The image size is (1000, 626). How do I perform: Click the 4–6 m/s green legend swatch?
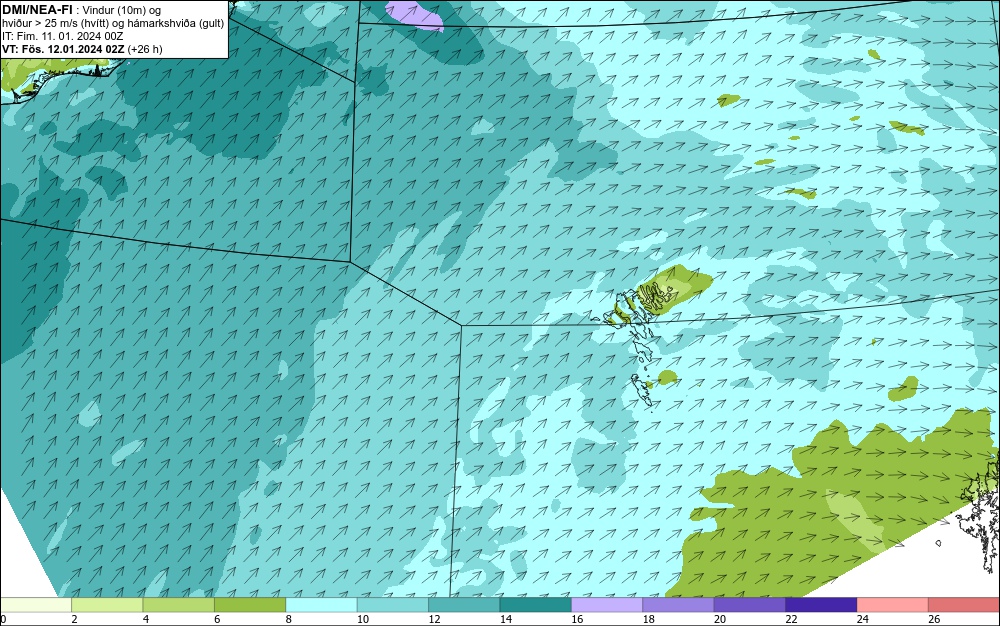pyautogui.click(x=179, y=605)
